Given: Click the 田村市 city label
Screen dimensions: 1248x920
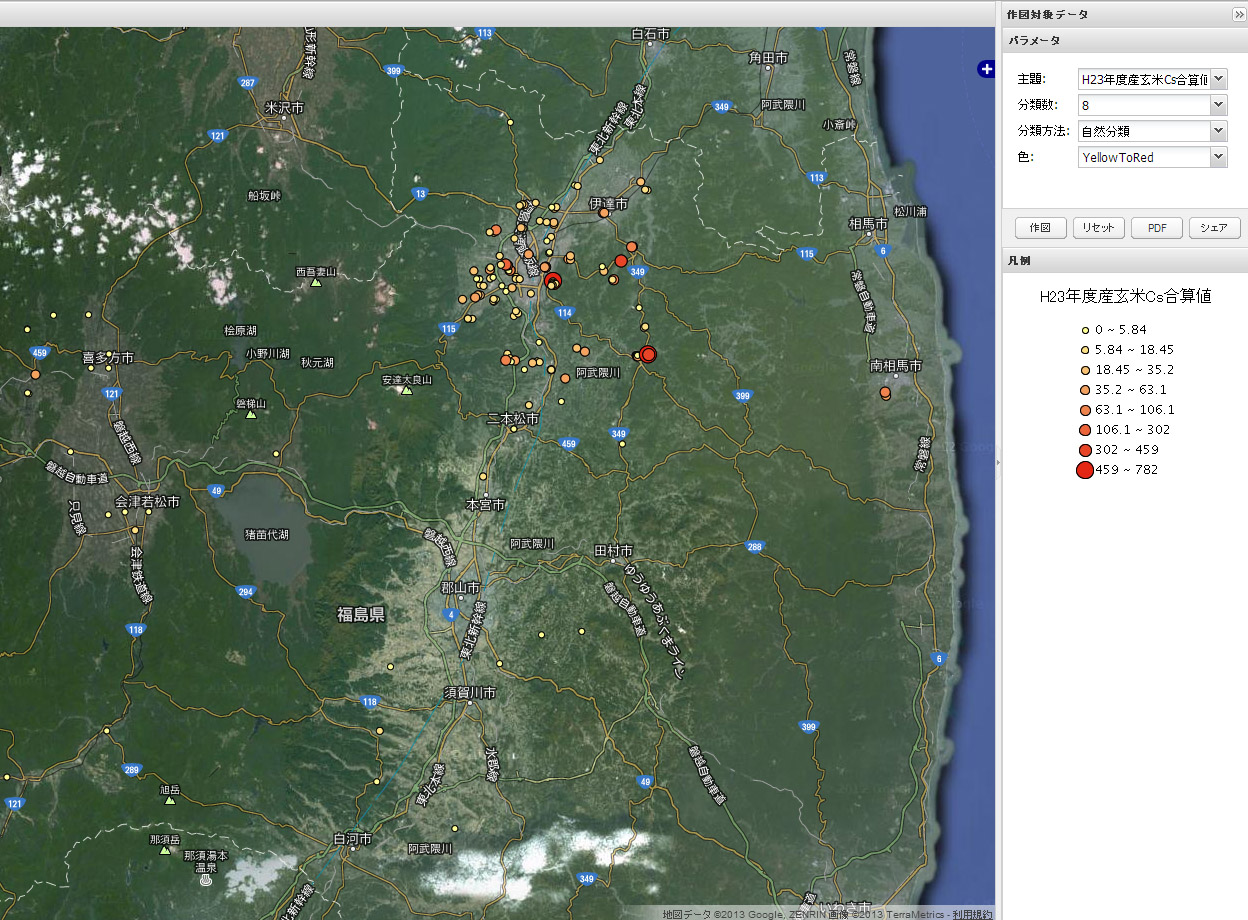Looking at the screenshot, I should (614, 551).
